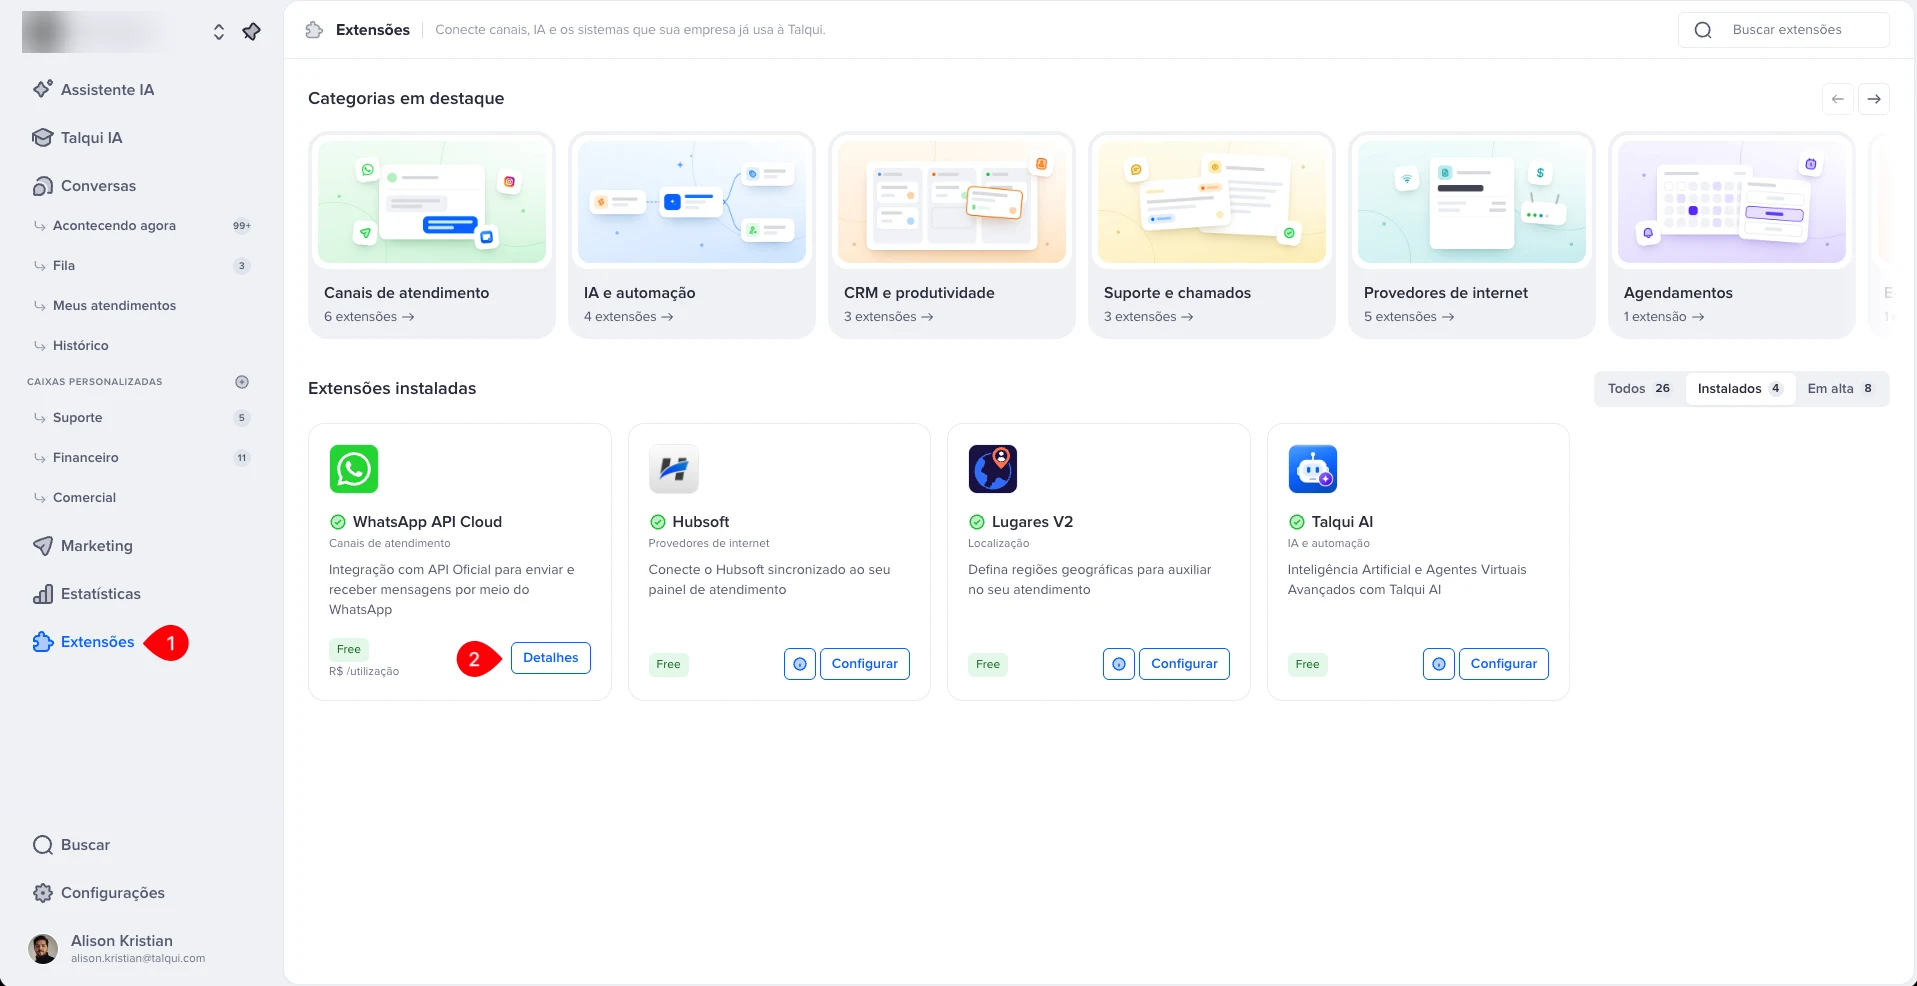Image resolution: width=1917 pixels, height=986 pixels.
Task: Open Suporte e chamados category card
Action: point(1212,236)
